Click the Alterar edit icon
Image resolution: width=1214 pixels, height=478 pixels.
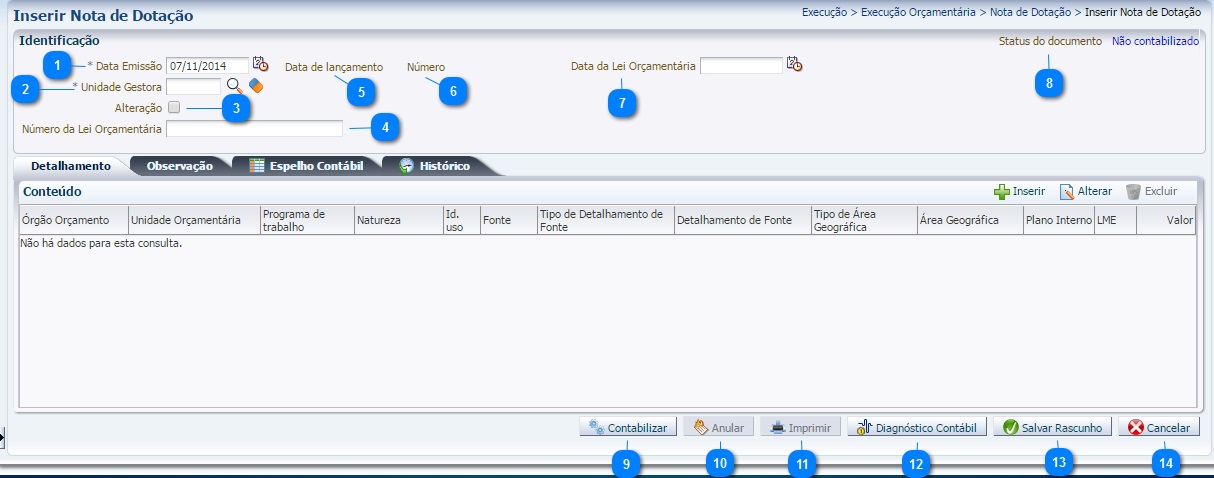1067,191
